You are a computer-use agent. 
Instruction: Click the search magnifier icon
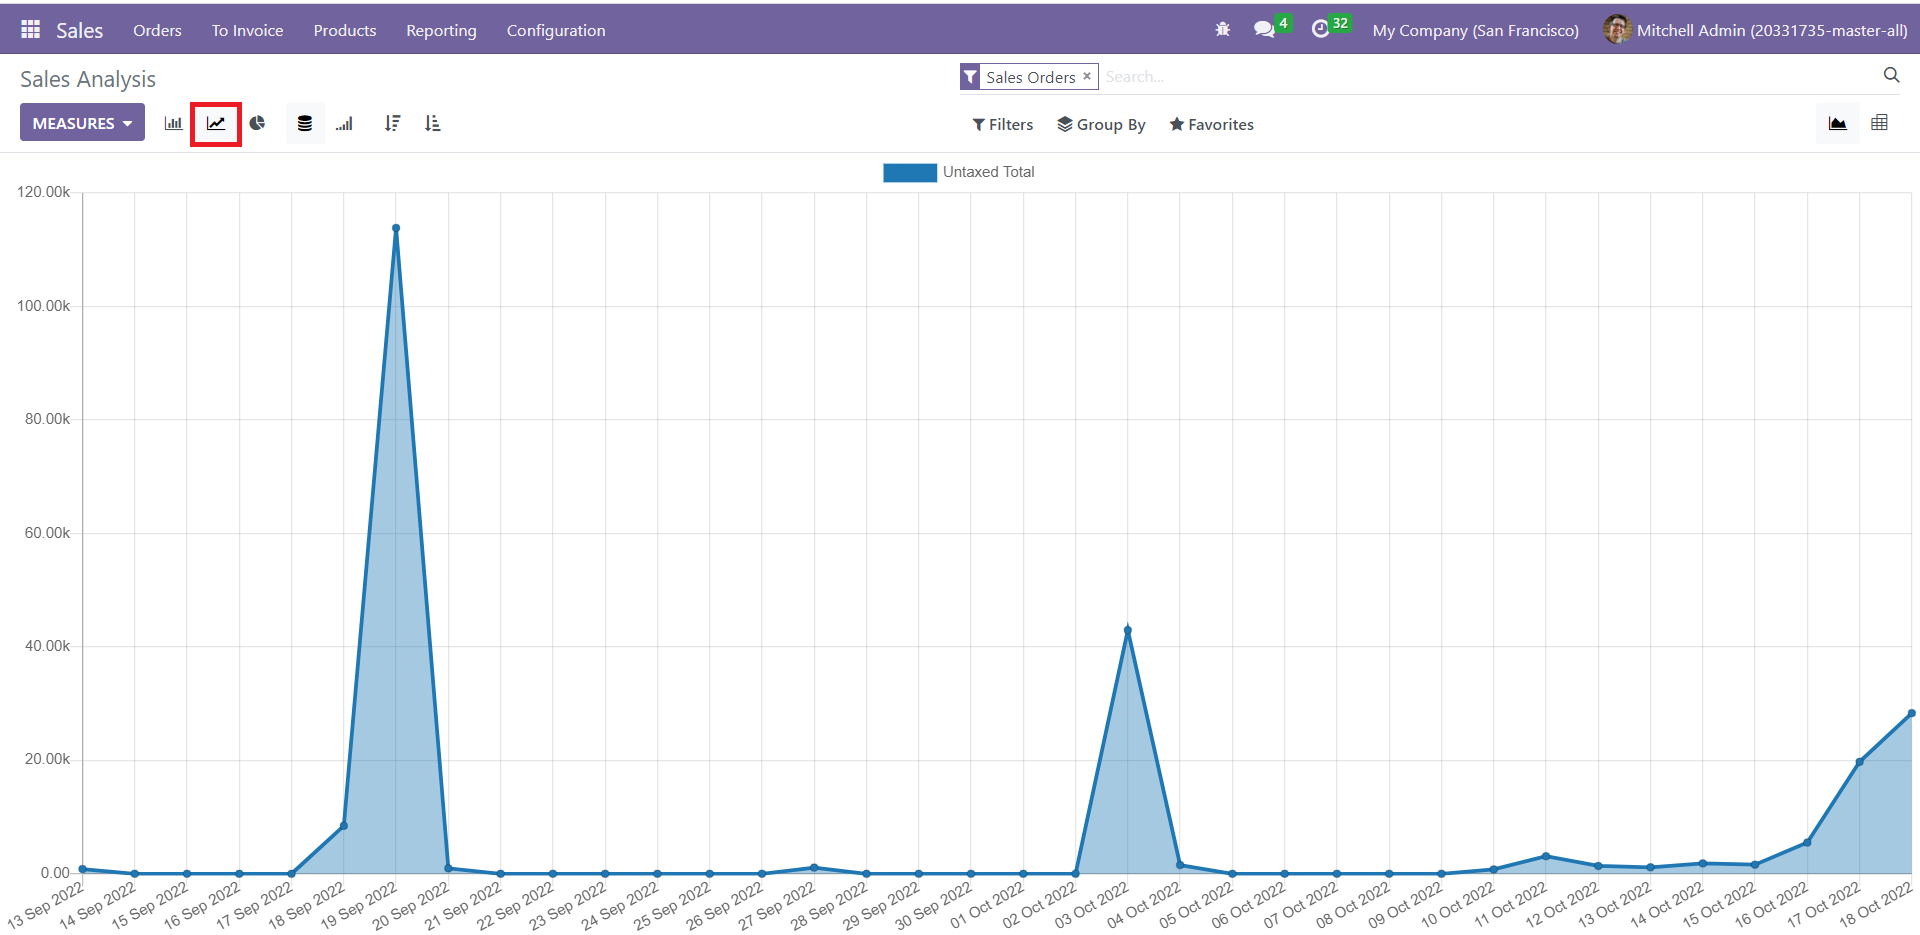(1891, 75)
